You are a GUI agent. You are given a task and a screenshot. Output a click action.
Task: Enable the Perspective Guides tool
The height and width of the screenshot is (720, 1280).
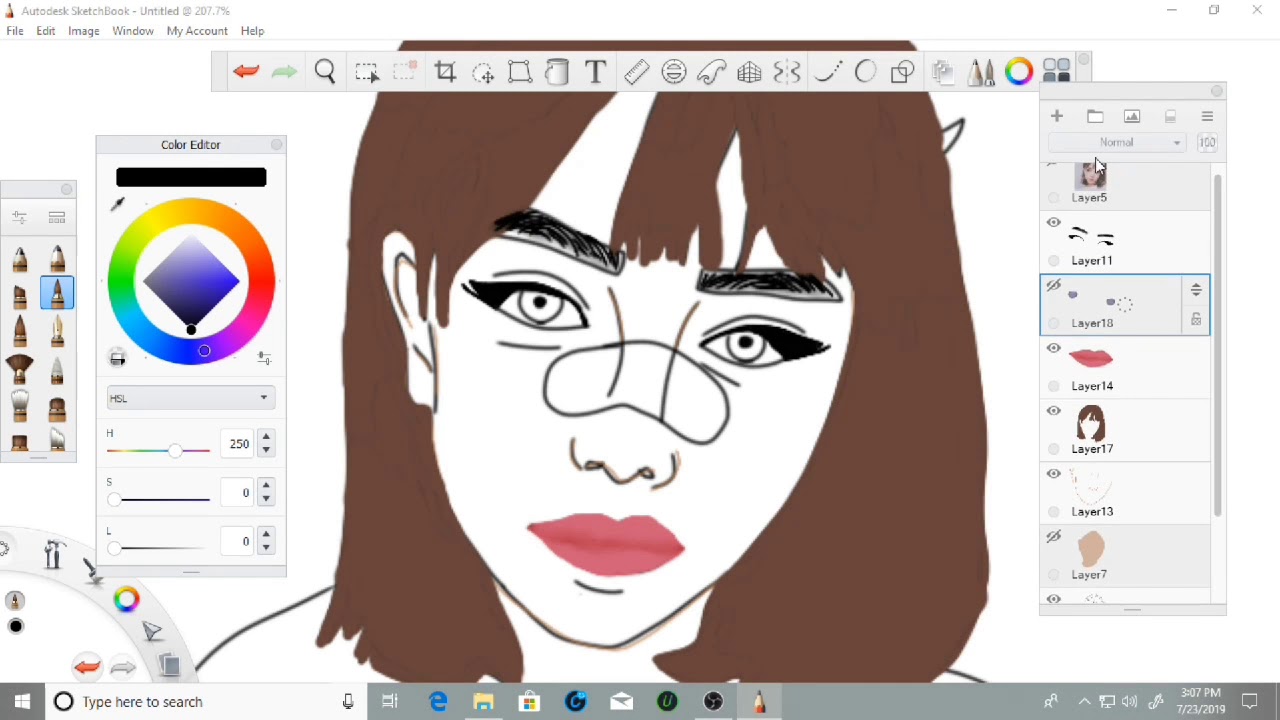pos(749,72)
